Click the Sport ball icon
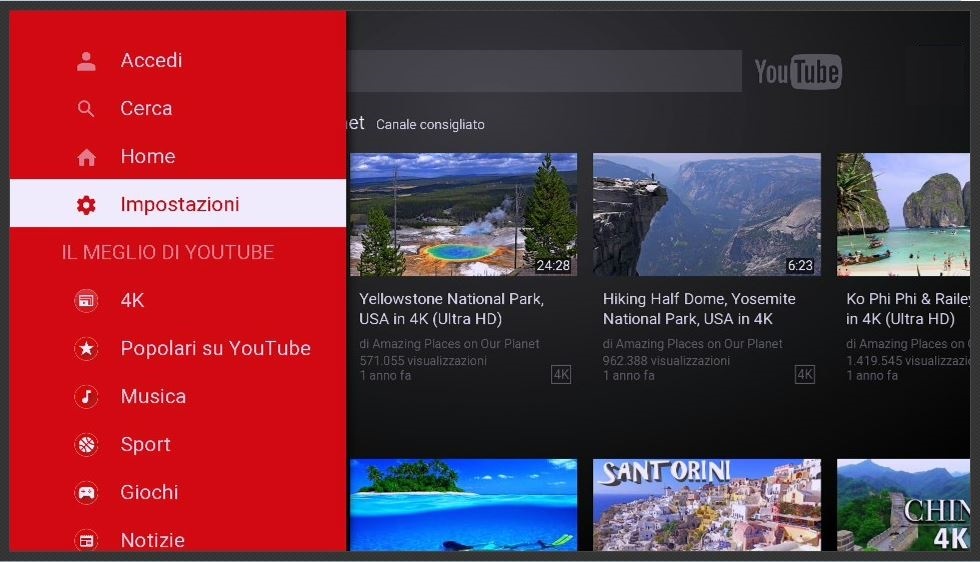Screen dimensions: 980x562 click(x=86, y=444)
